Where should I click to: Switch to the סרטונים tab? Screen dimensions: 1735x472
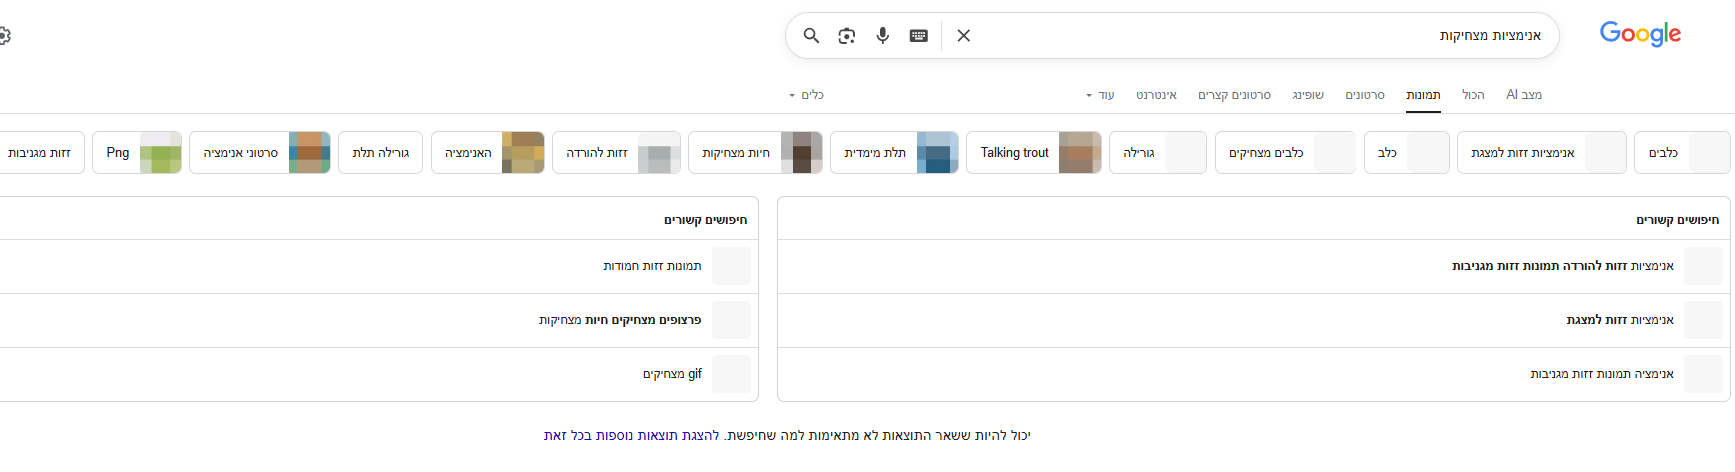click(1365, 95)
